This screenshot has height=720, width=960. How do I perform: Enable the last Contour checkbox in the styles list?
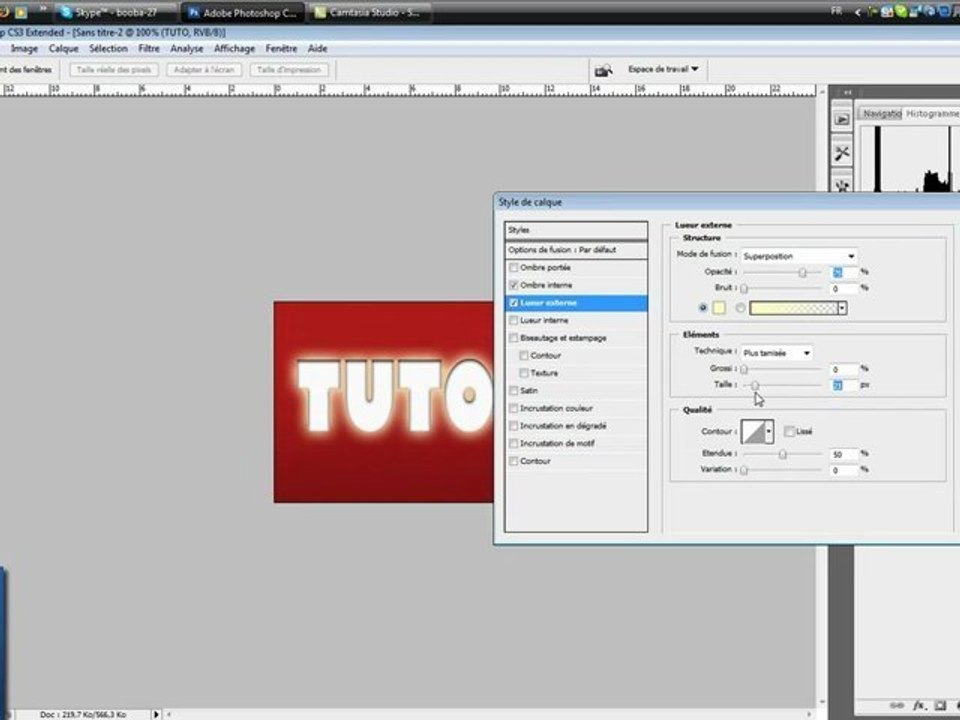[x=514, y=461]
